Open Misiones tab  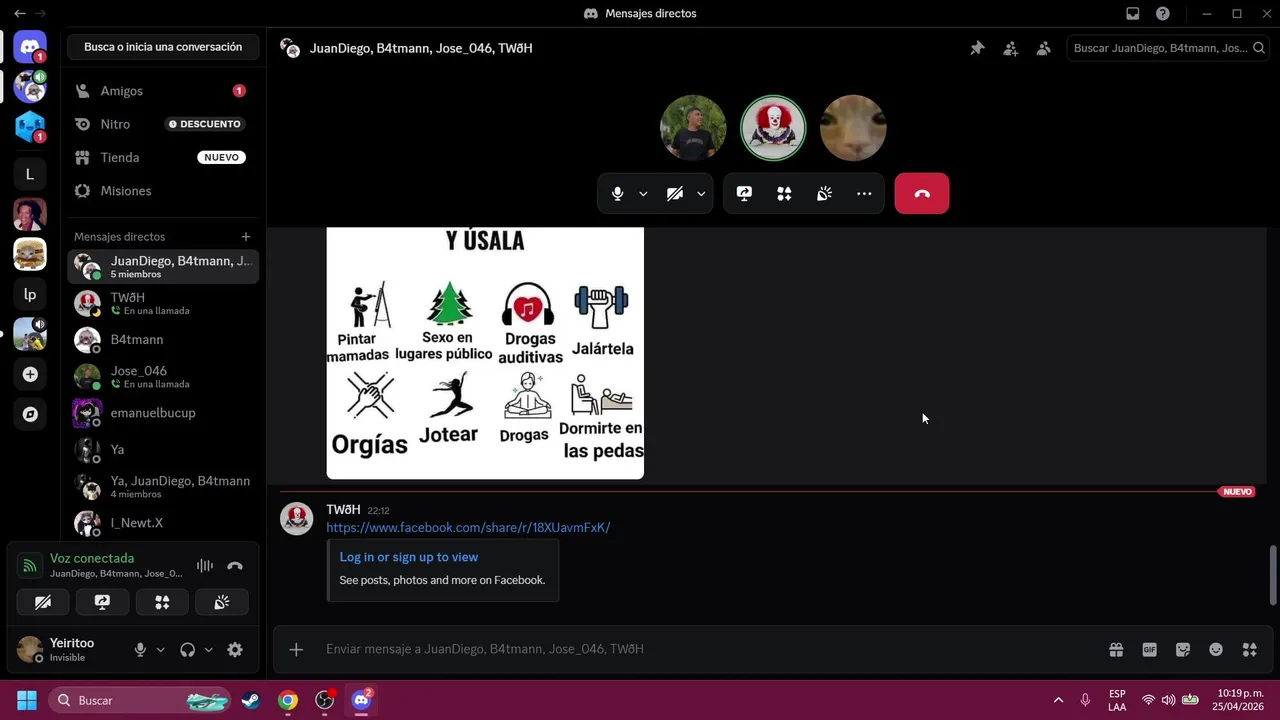coord(163,191)
